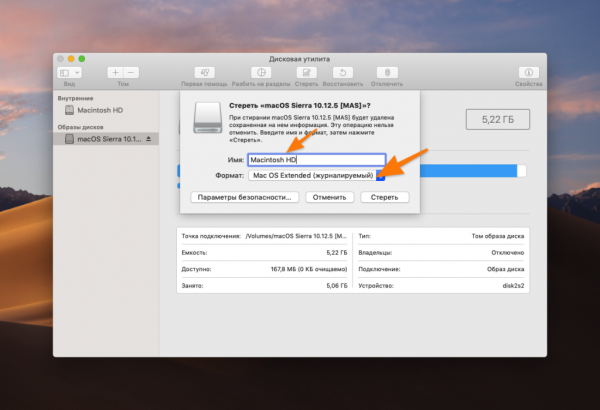
Task: Open Partition toolbar icon
Action: click(x=261, y=72)
